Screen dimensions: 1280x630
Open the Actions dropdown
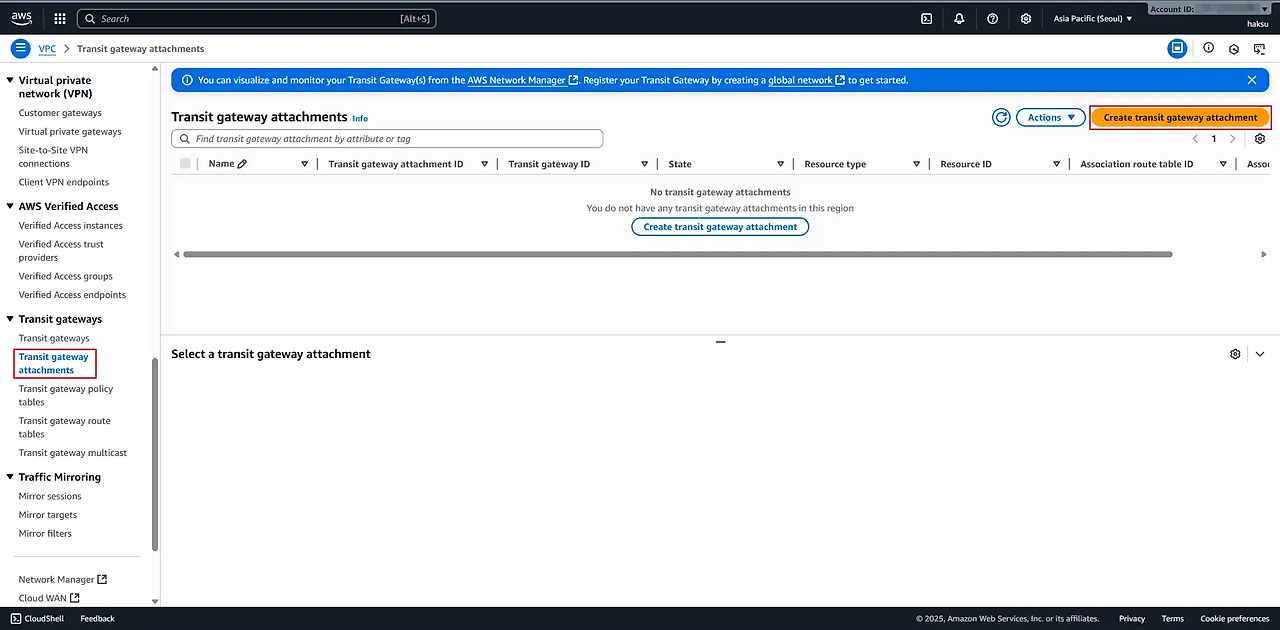click(1051, 118)
